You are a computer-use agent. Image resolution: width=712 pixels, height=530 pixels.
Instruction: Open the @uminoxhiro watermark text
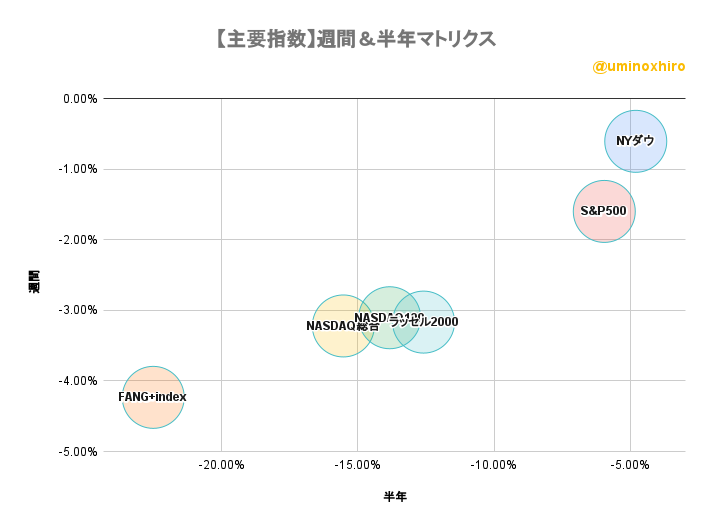click(639, 66)
